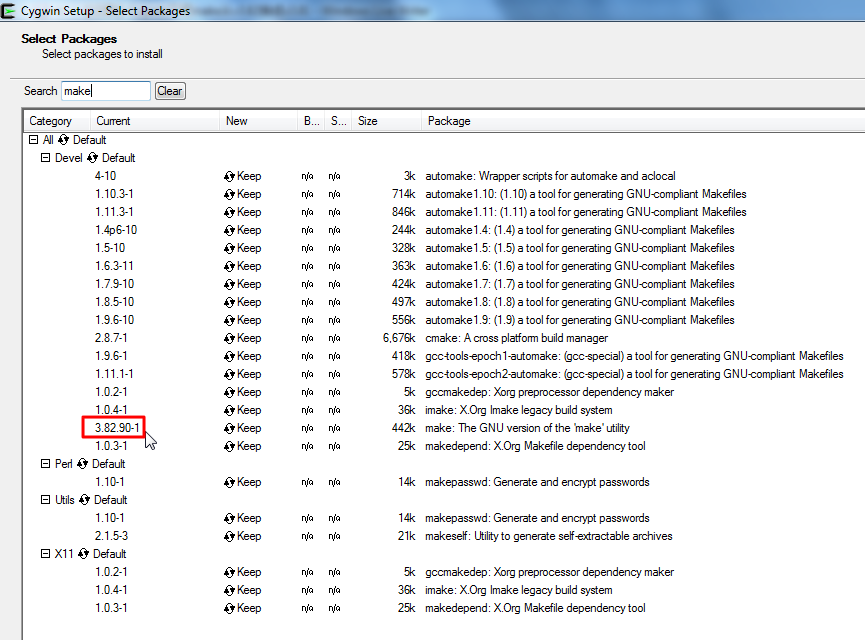Select imake description under Devel
The image size is (865, 640).
[x=519, y=410]
